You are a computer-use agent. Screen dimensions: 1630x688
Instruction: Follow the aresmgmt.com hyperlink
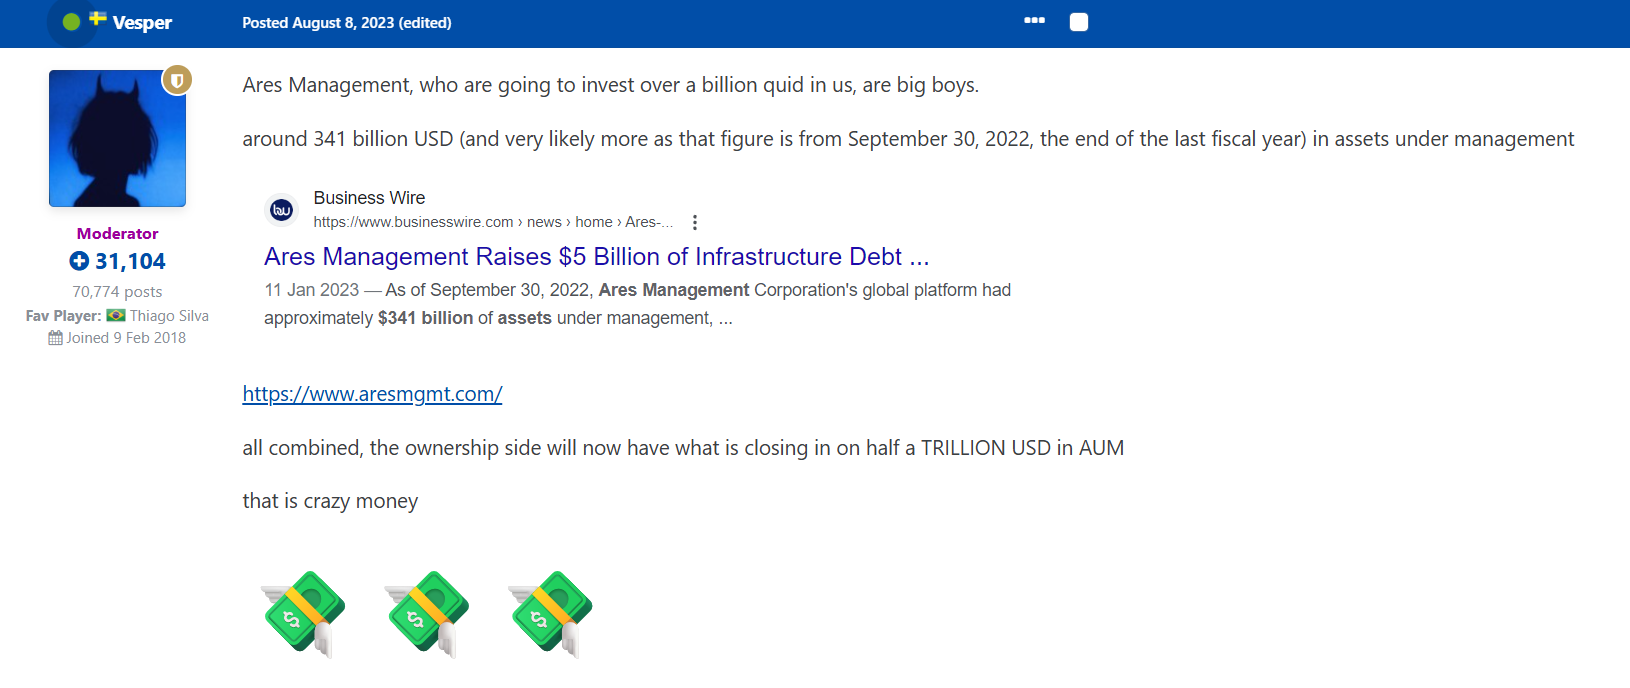372,394
